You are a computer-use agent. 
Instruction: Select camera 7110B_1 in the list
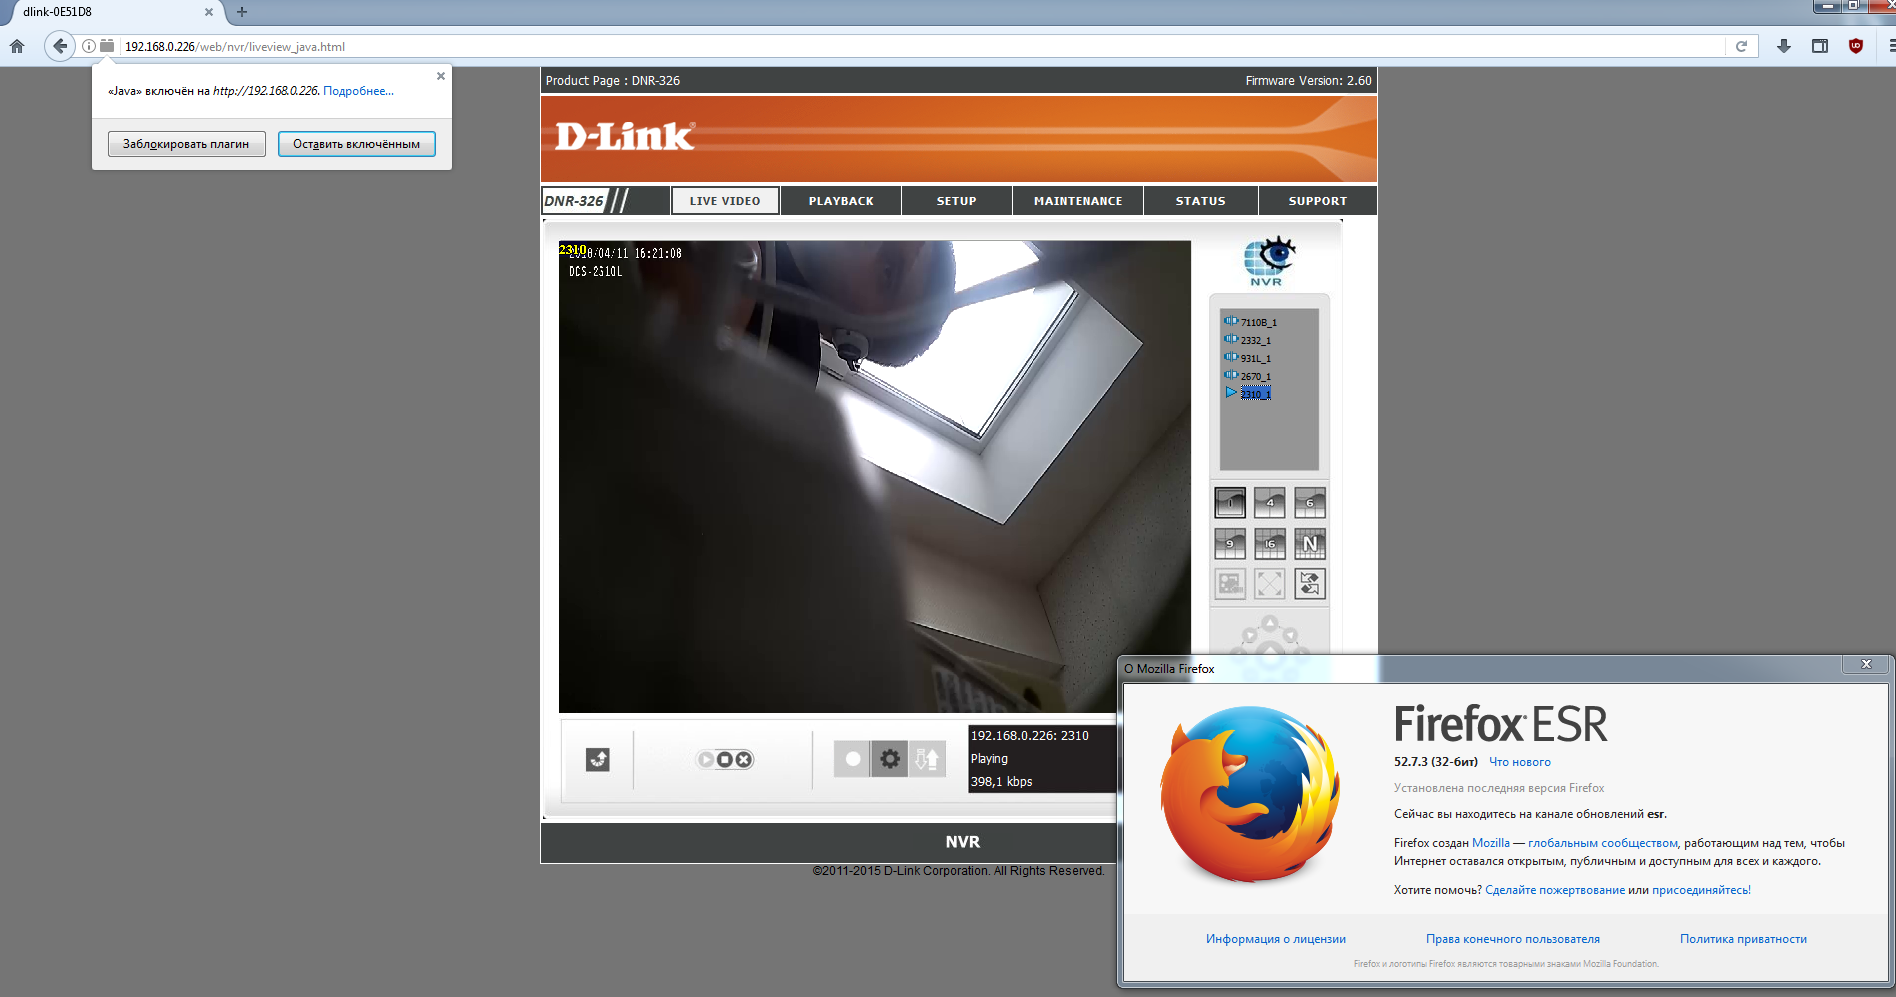point(1258,322)
